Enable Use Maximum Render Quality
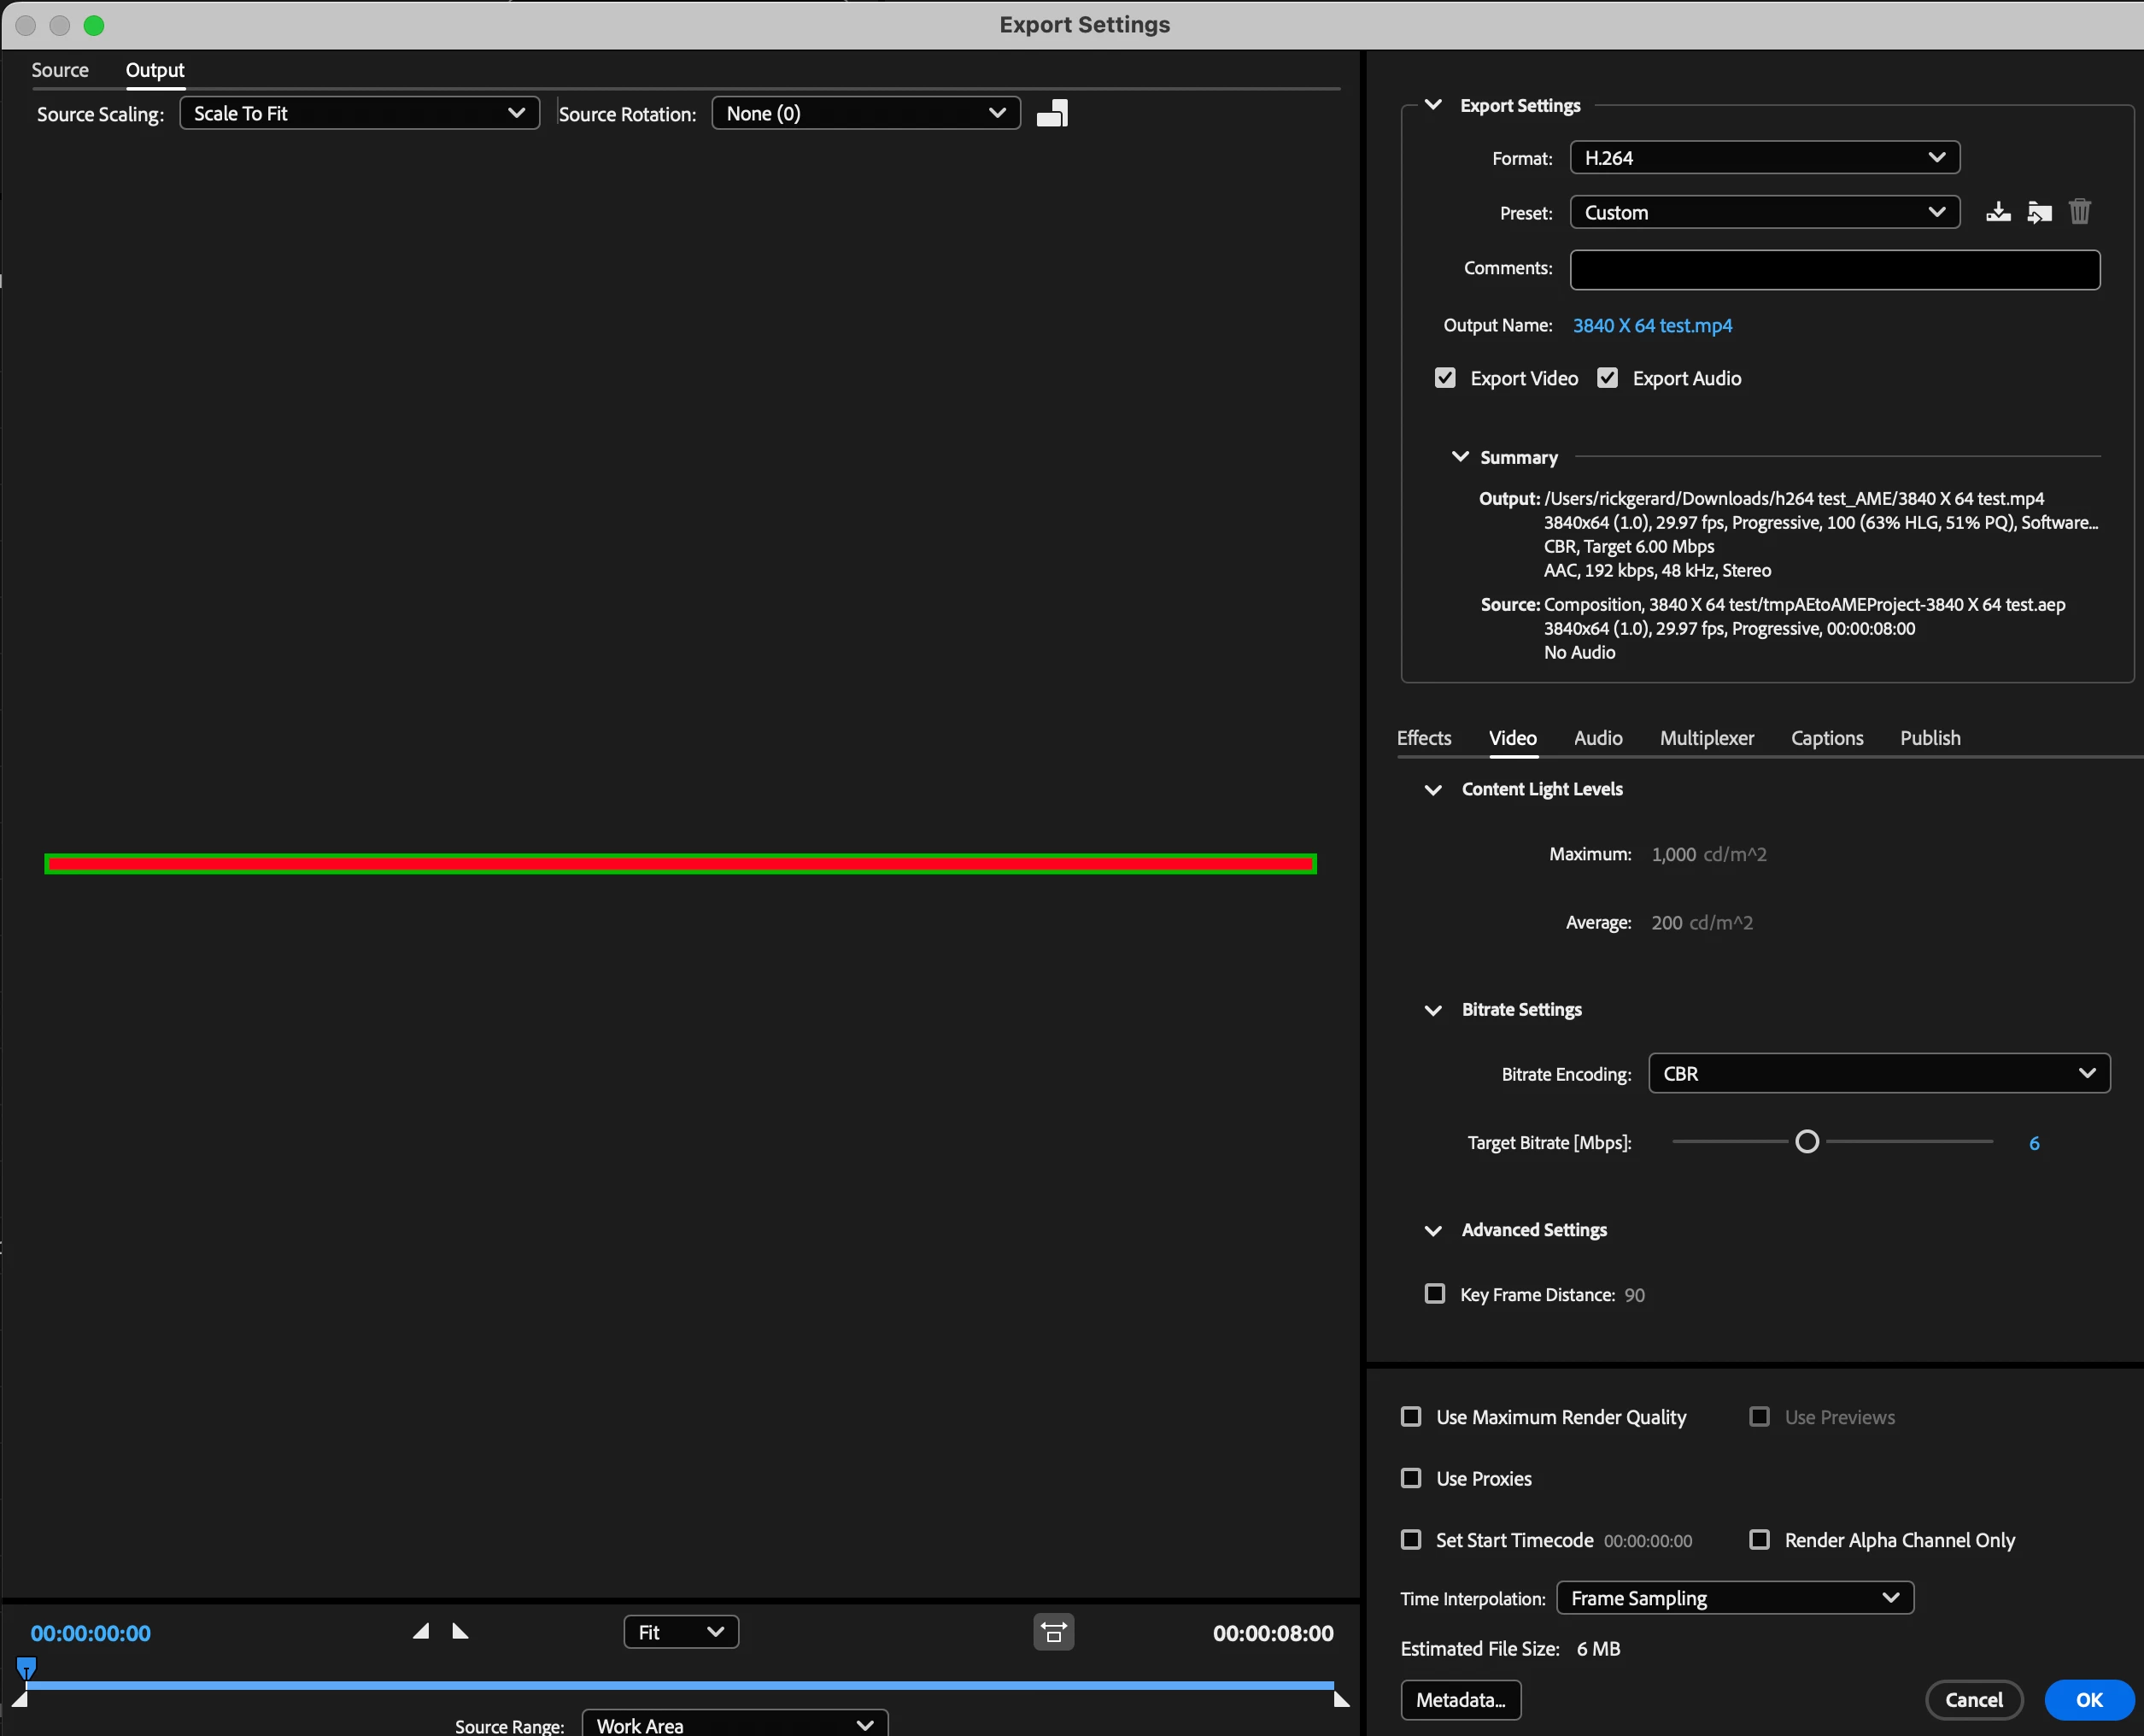 pos(1411,1416)
